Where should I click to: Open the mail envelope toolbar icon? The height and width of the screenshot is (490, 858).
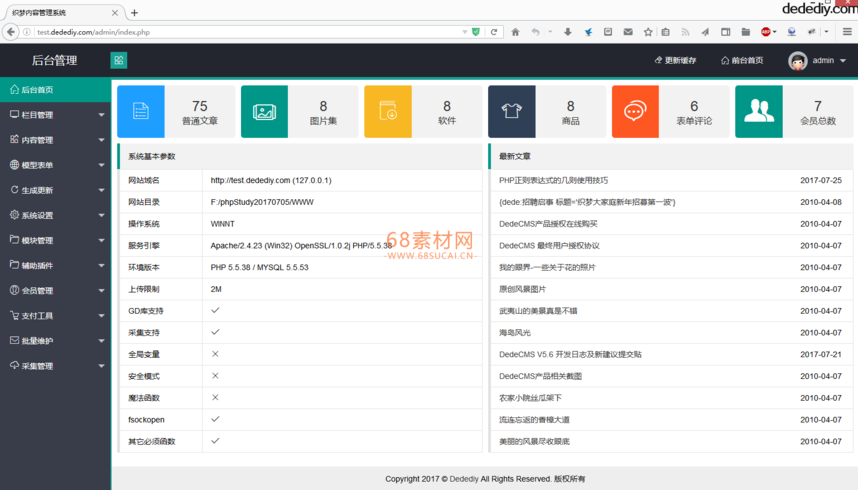point(628,32)
